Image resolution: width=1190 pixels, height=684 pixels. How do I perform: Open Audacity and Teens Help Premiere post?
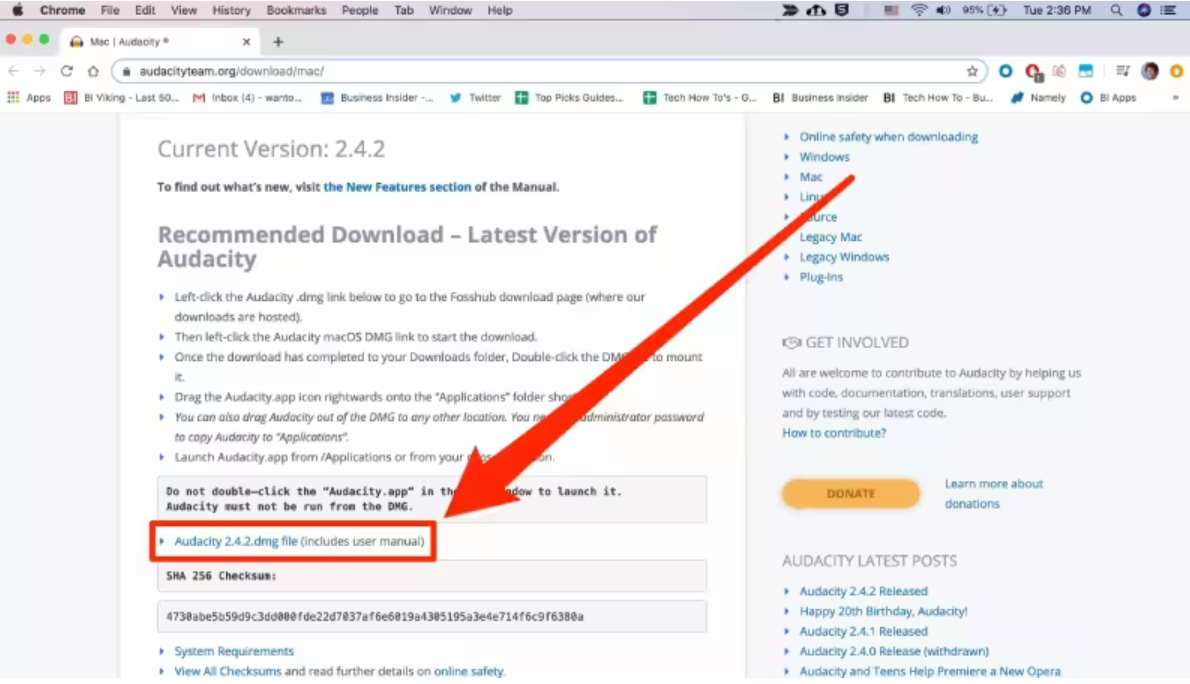click(930, 671)
